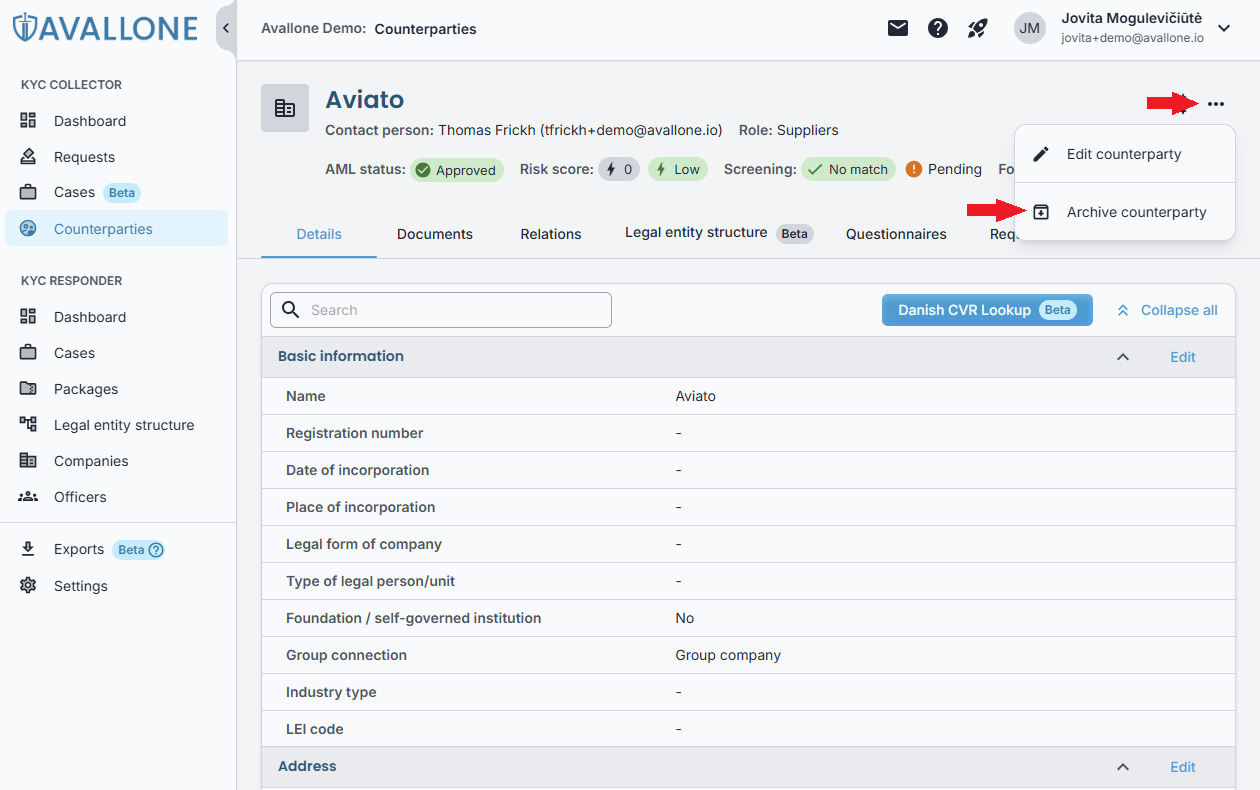Click the Exports Beta help badge
Viewport: 1260px width, 790px height.
139,549
